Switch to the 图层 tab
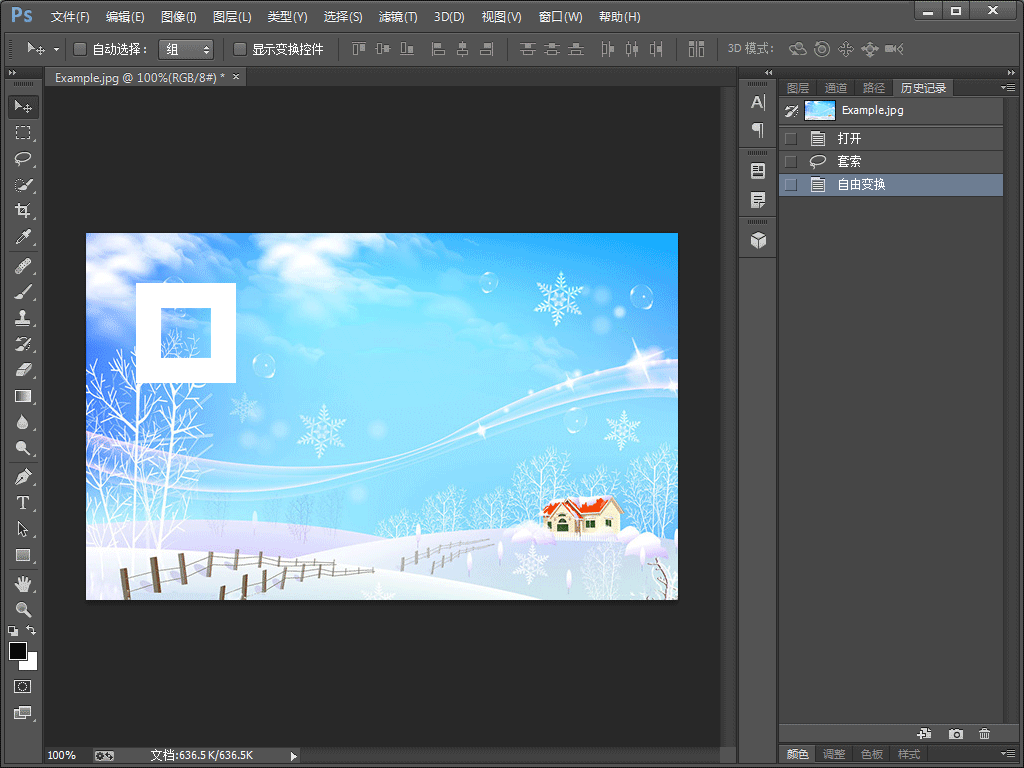Image resolution: width=1024 pixels, height=768 pixels. [x=797, y=88]
